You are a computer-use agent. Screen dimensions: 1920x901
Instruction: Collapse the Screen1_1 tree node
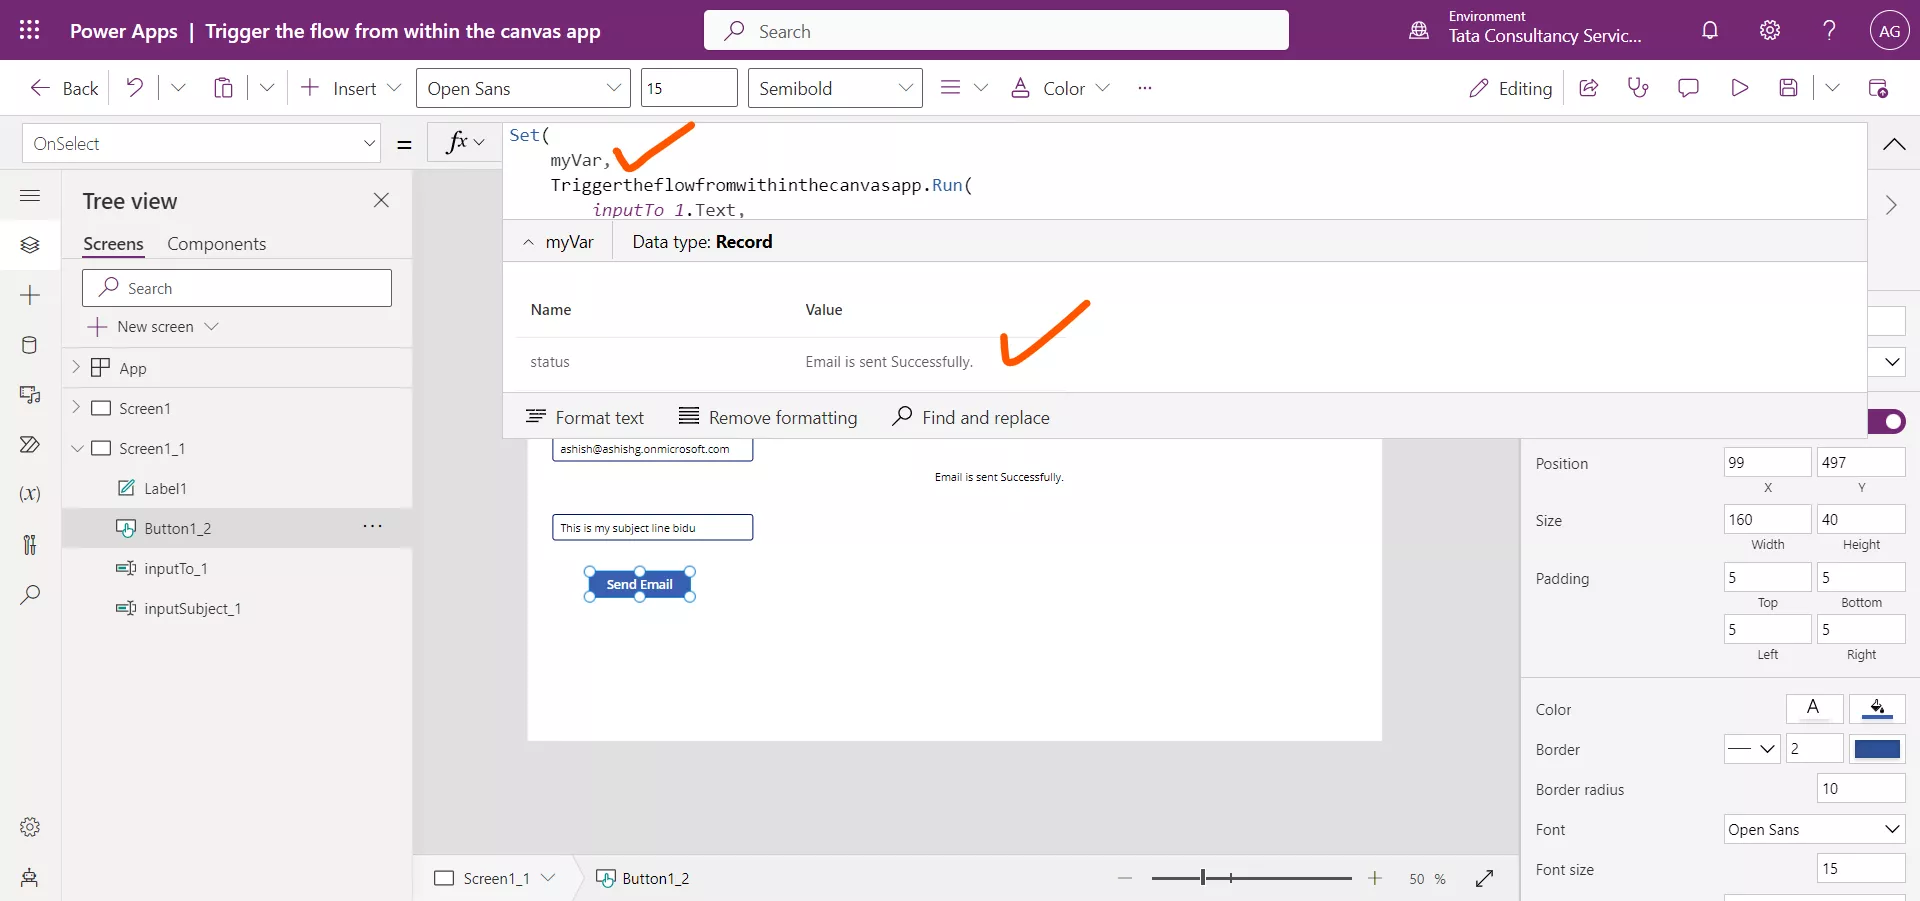point(77,448)
